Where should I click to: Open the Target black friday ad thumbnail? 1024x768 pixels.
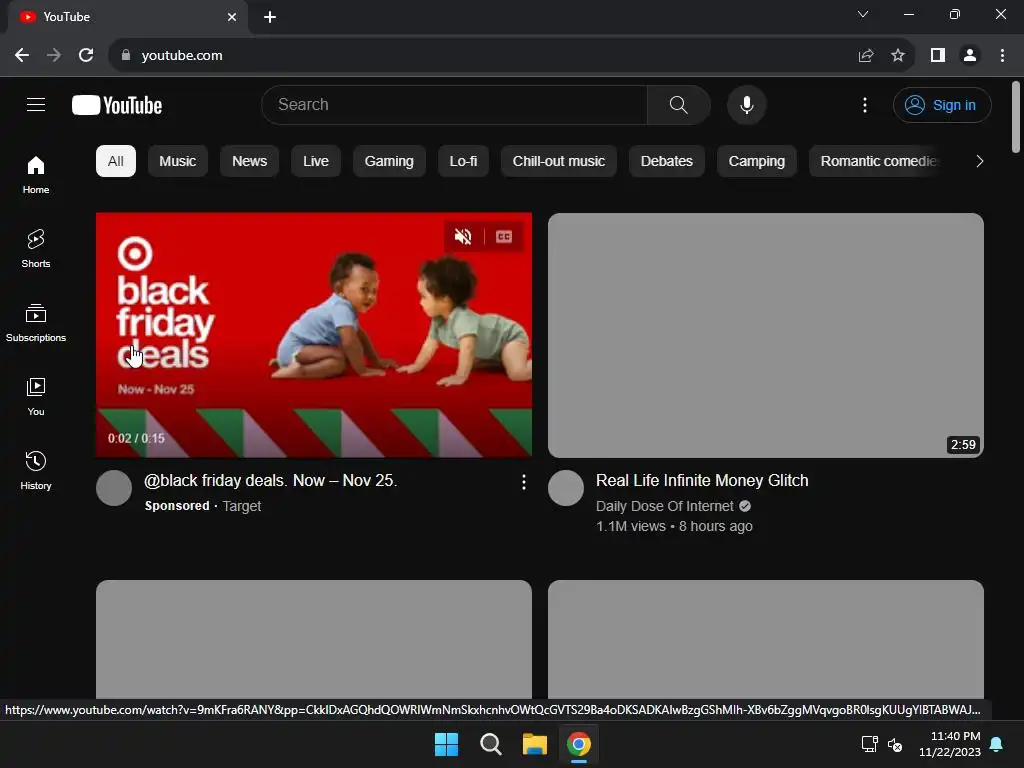(313, 335)
